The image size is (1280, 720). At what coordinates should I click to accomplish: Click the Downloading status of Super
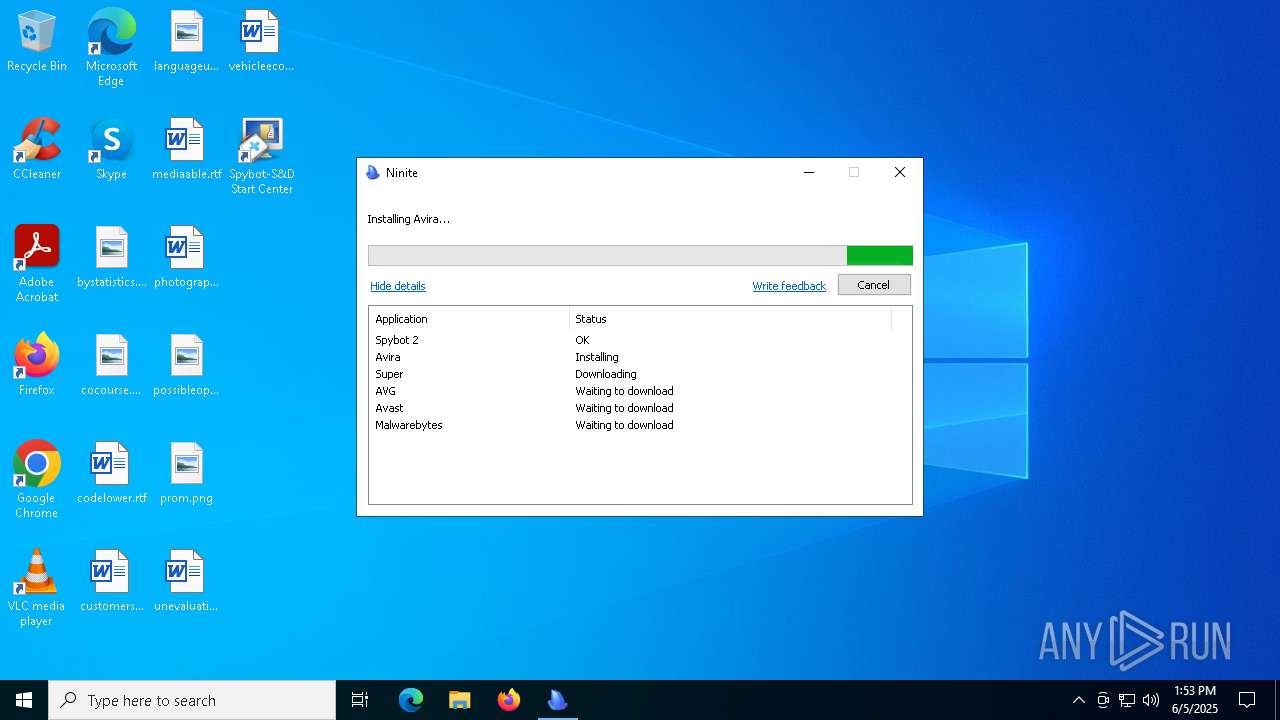click(x=606, y=374)
